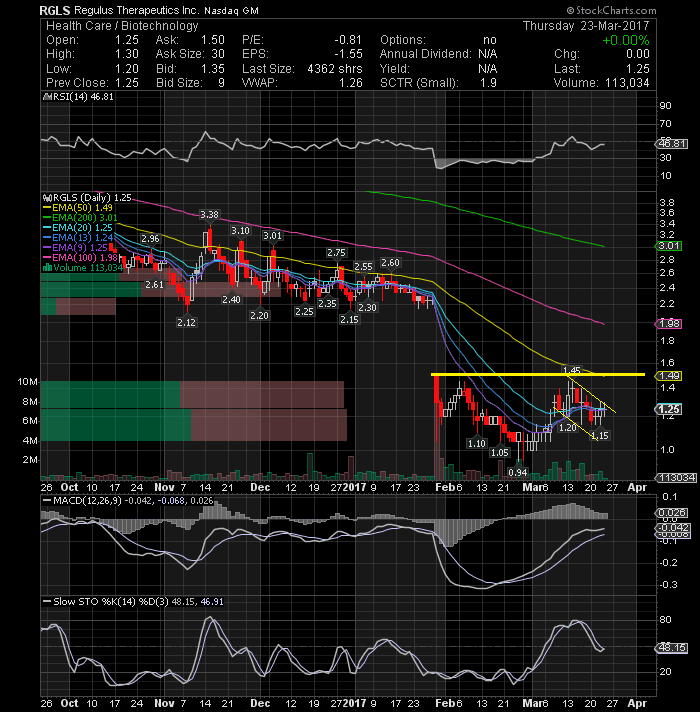This screenshot has width=700, height=712.
Task: Click the Bid price 1.35
Action: pos(212,69)
